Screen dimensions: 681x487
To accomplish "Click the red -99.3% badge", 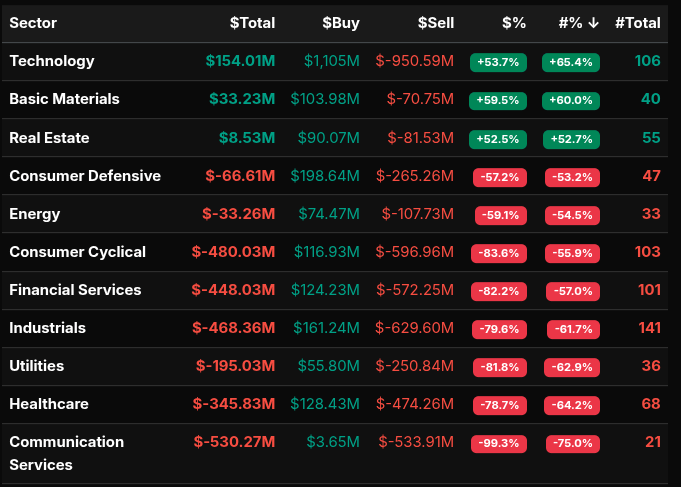I will pos(498,443).
